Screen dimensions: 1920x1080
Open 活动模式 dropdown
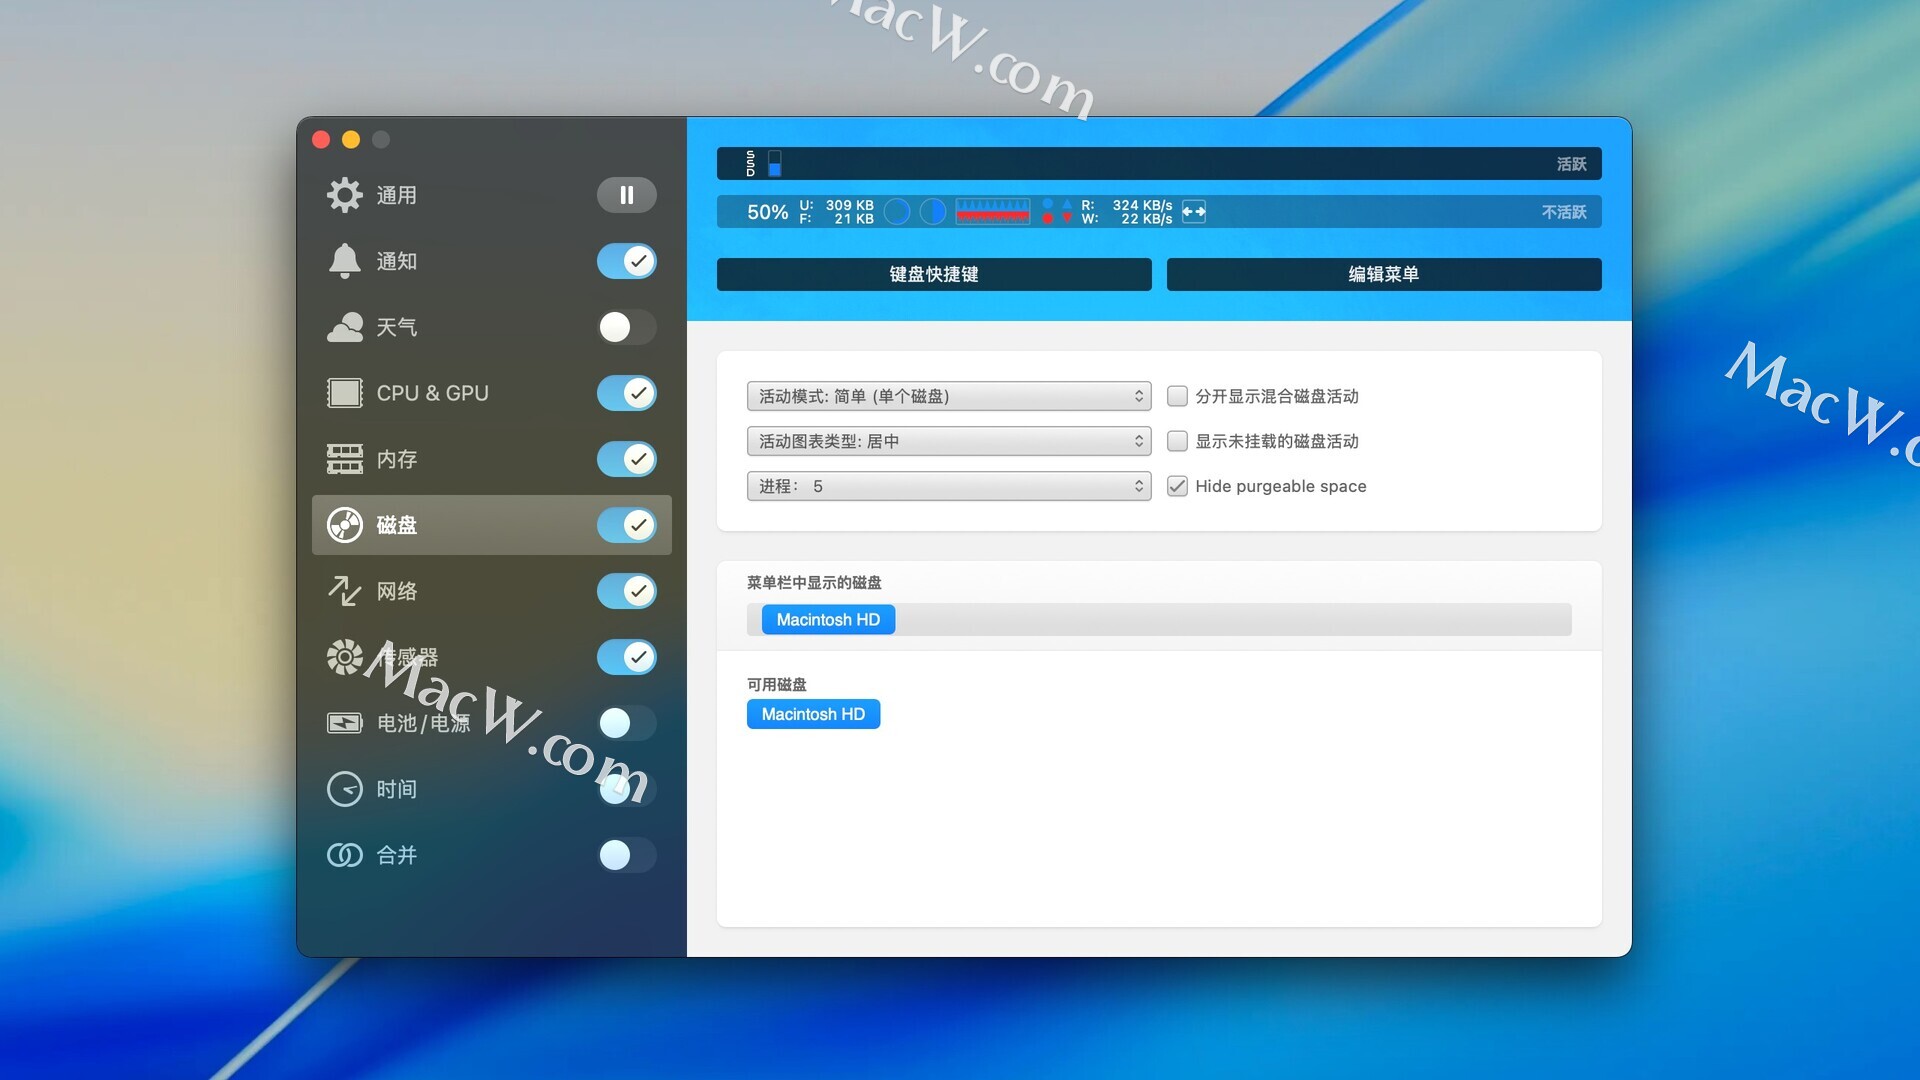948,396
